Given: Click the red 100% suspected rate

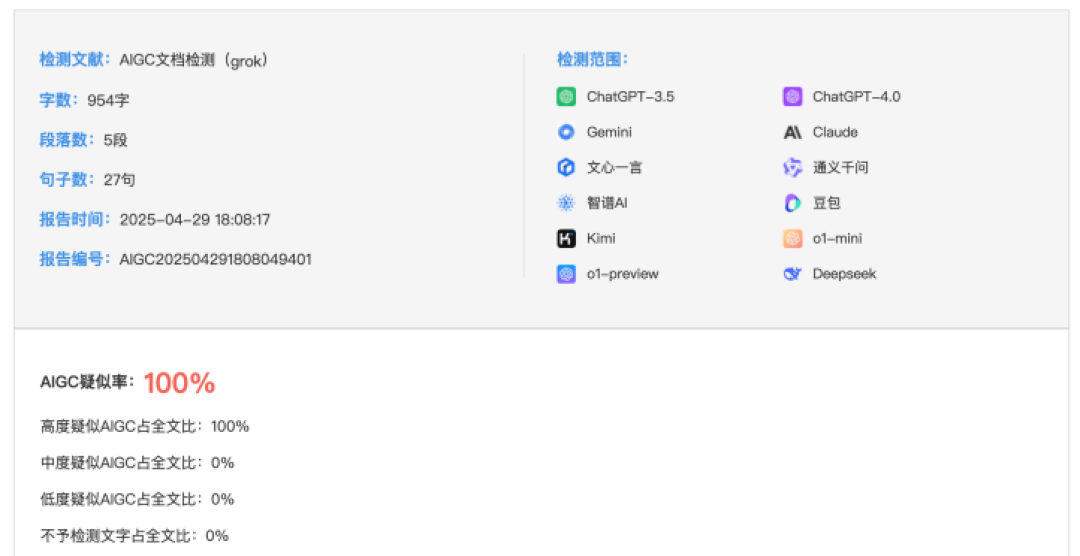Looking at the screenshot, I should tap(179, 383).
